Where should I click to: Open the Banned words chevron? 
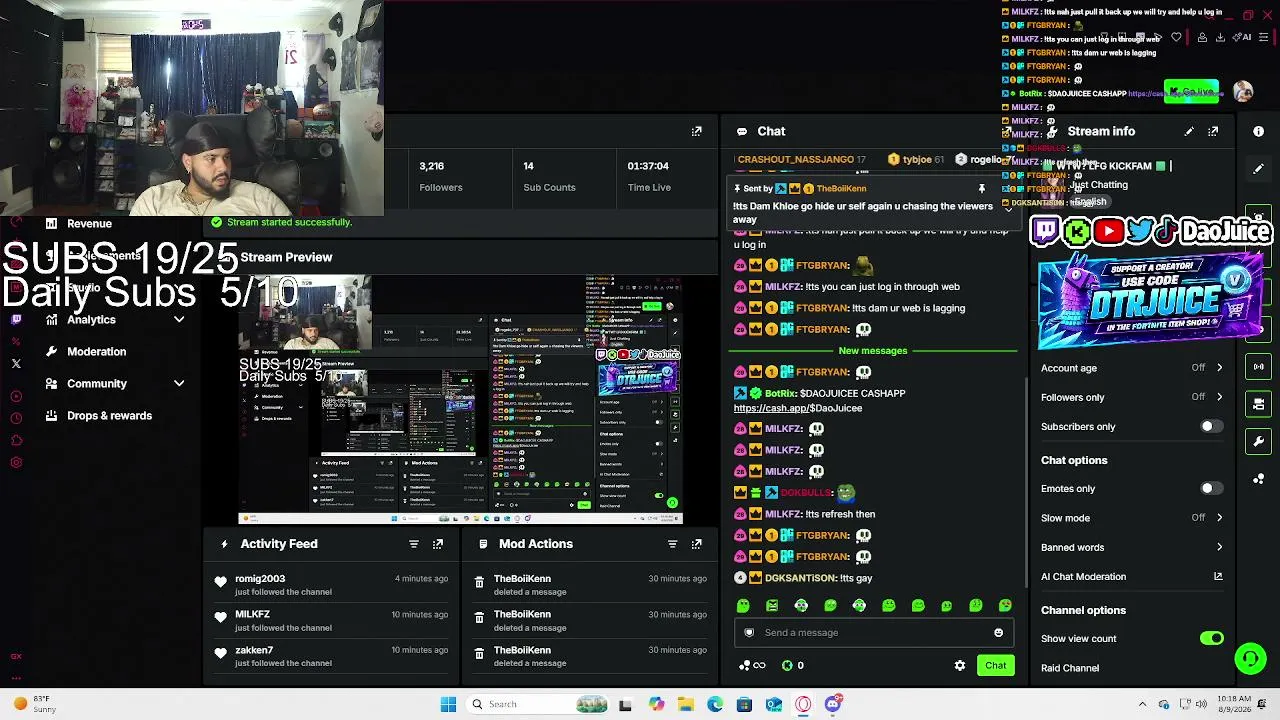point(1219,548)
